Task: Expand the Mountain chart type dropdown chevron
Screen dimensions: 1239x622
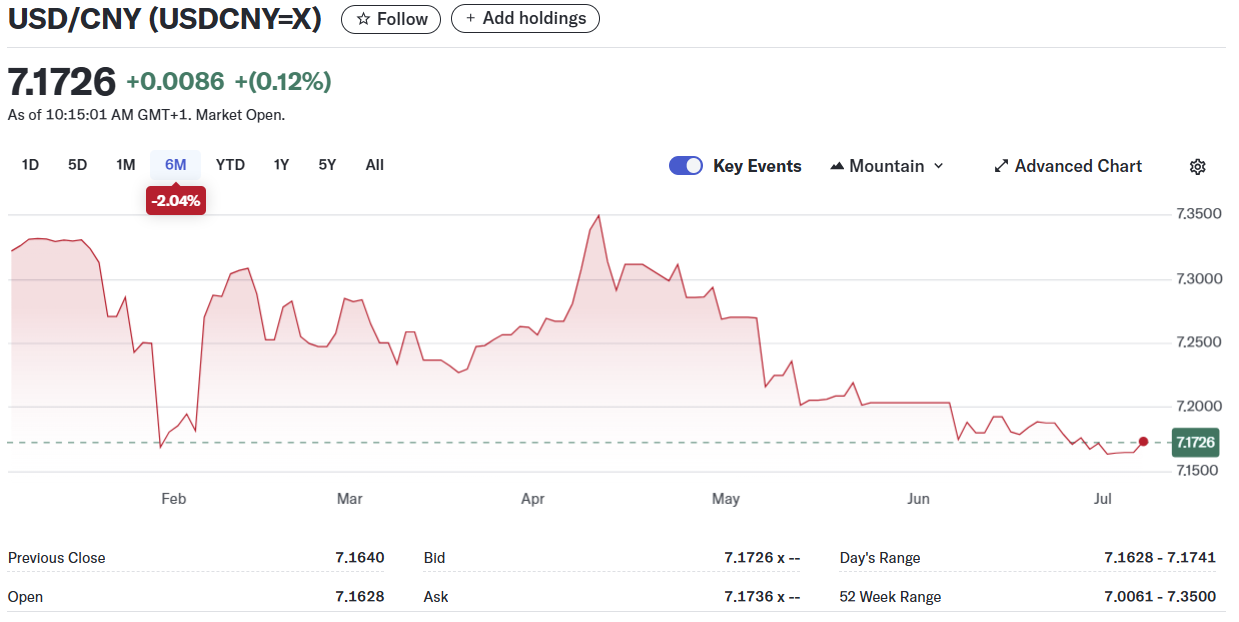Action: click(x=938, y=166)
